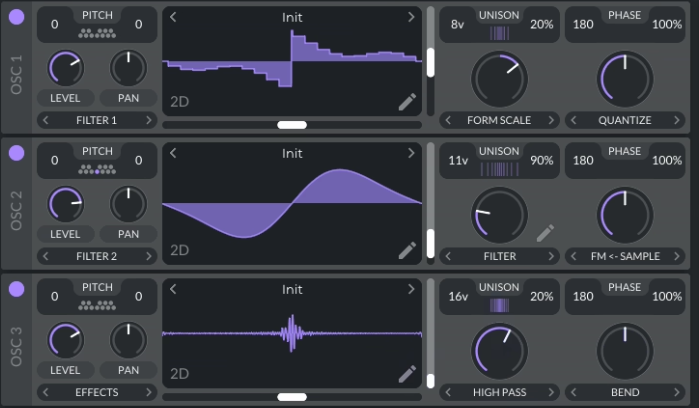Click OSC 3 unison voice spread display

tap(499, 305)
